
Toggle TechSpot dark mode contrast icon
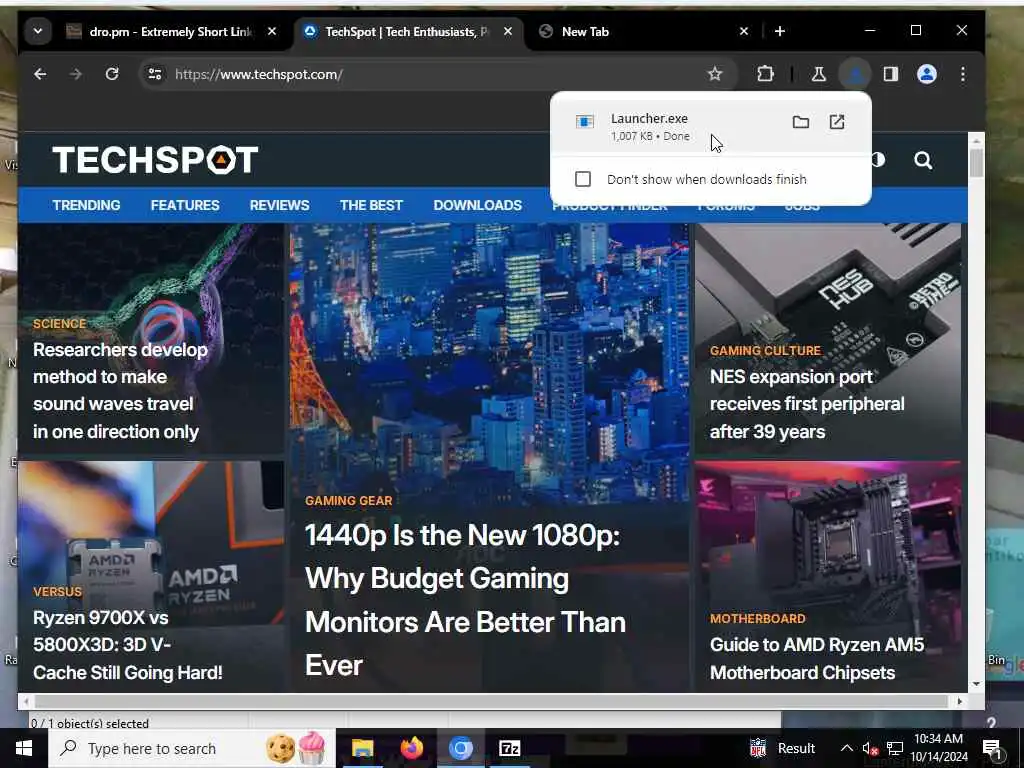click(x=878, y=160)
